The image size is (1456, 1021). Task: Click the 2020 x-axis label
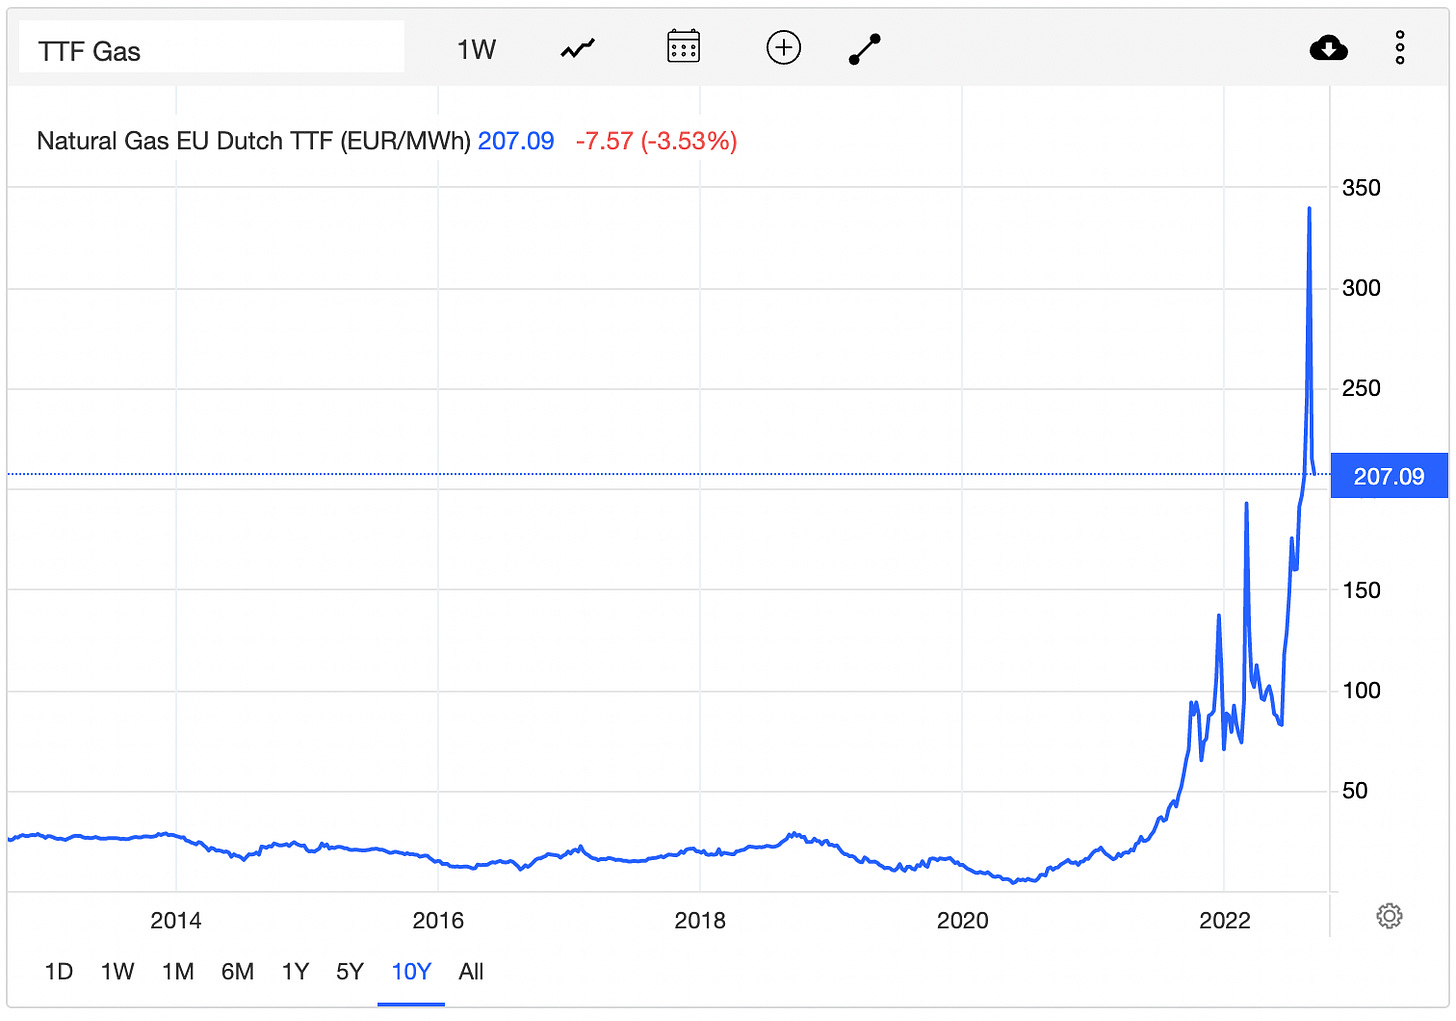962,920
